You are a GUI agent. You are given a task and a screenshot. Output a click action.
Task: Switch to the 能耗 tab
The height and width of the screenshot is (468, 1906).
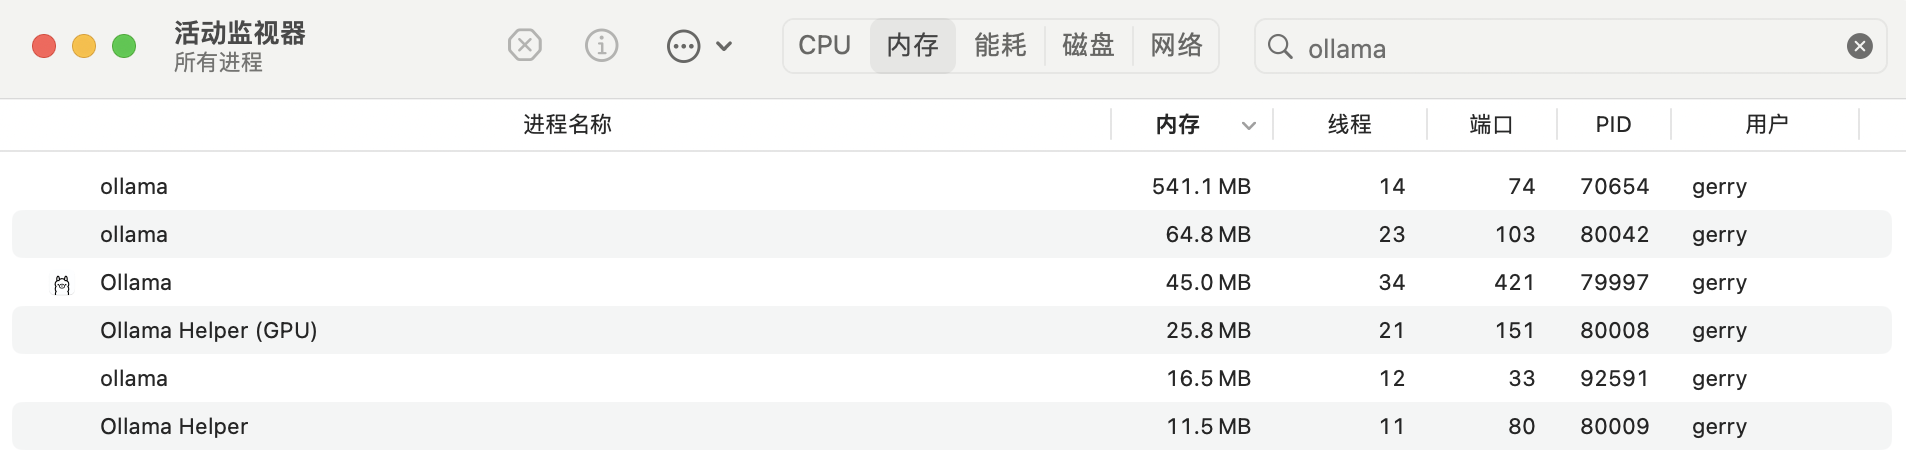1000,45
